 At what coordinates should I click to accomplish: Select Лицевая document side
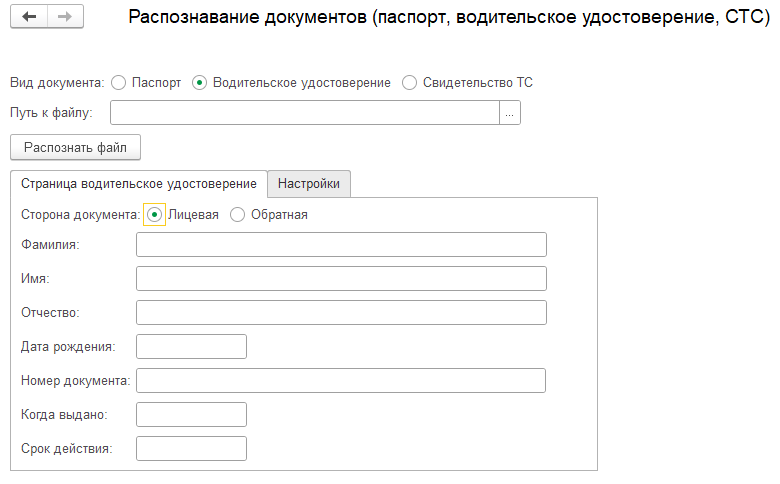point(154,215)
